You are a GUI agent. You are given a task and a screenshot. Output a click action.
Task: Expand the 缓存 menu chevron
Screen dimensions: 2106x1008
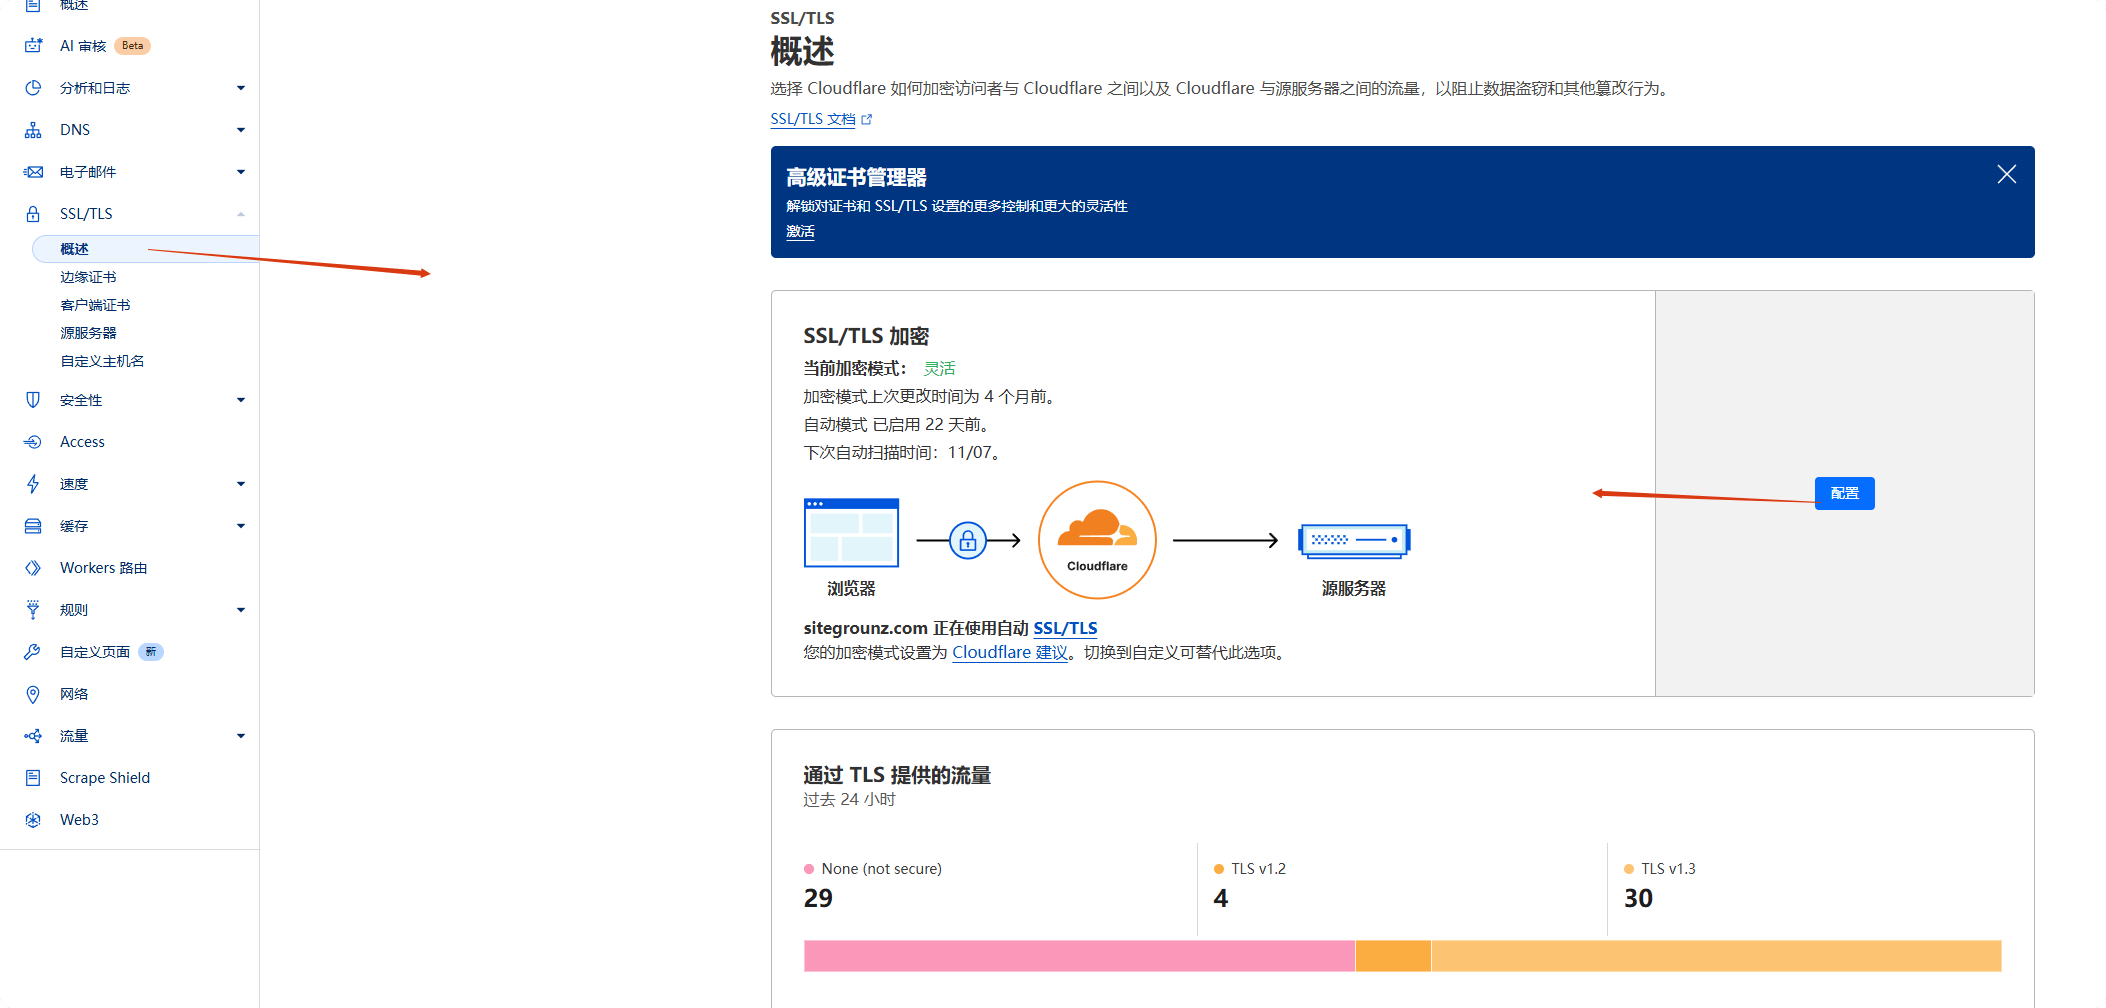tap(240, 525)
